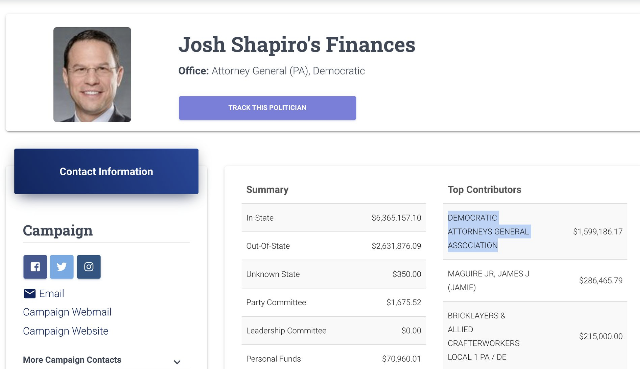The width and height of the screenshot is (640, 369).
Task: Click the More Campaign Contacts label
Action: (72, 360)
